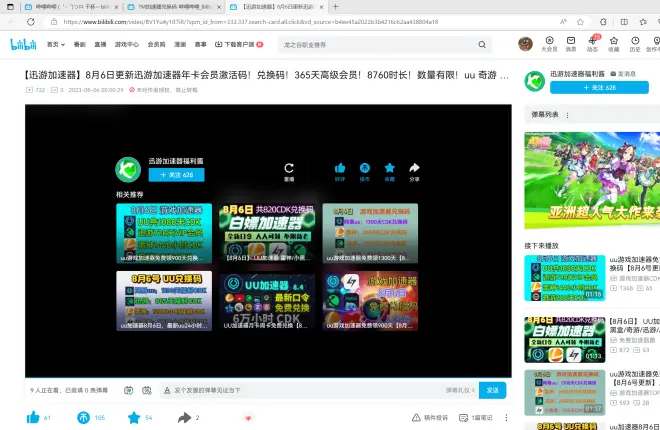Image resolution: width=660 pixels, height=430 pixels.
Task: Click the star favorite icon on the end screen
Action: coord(390,168)
